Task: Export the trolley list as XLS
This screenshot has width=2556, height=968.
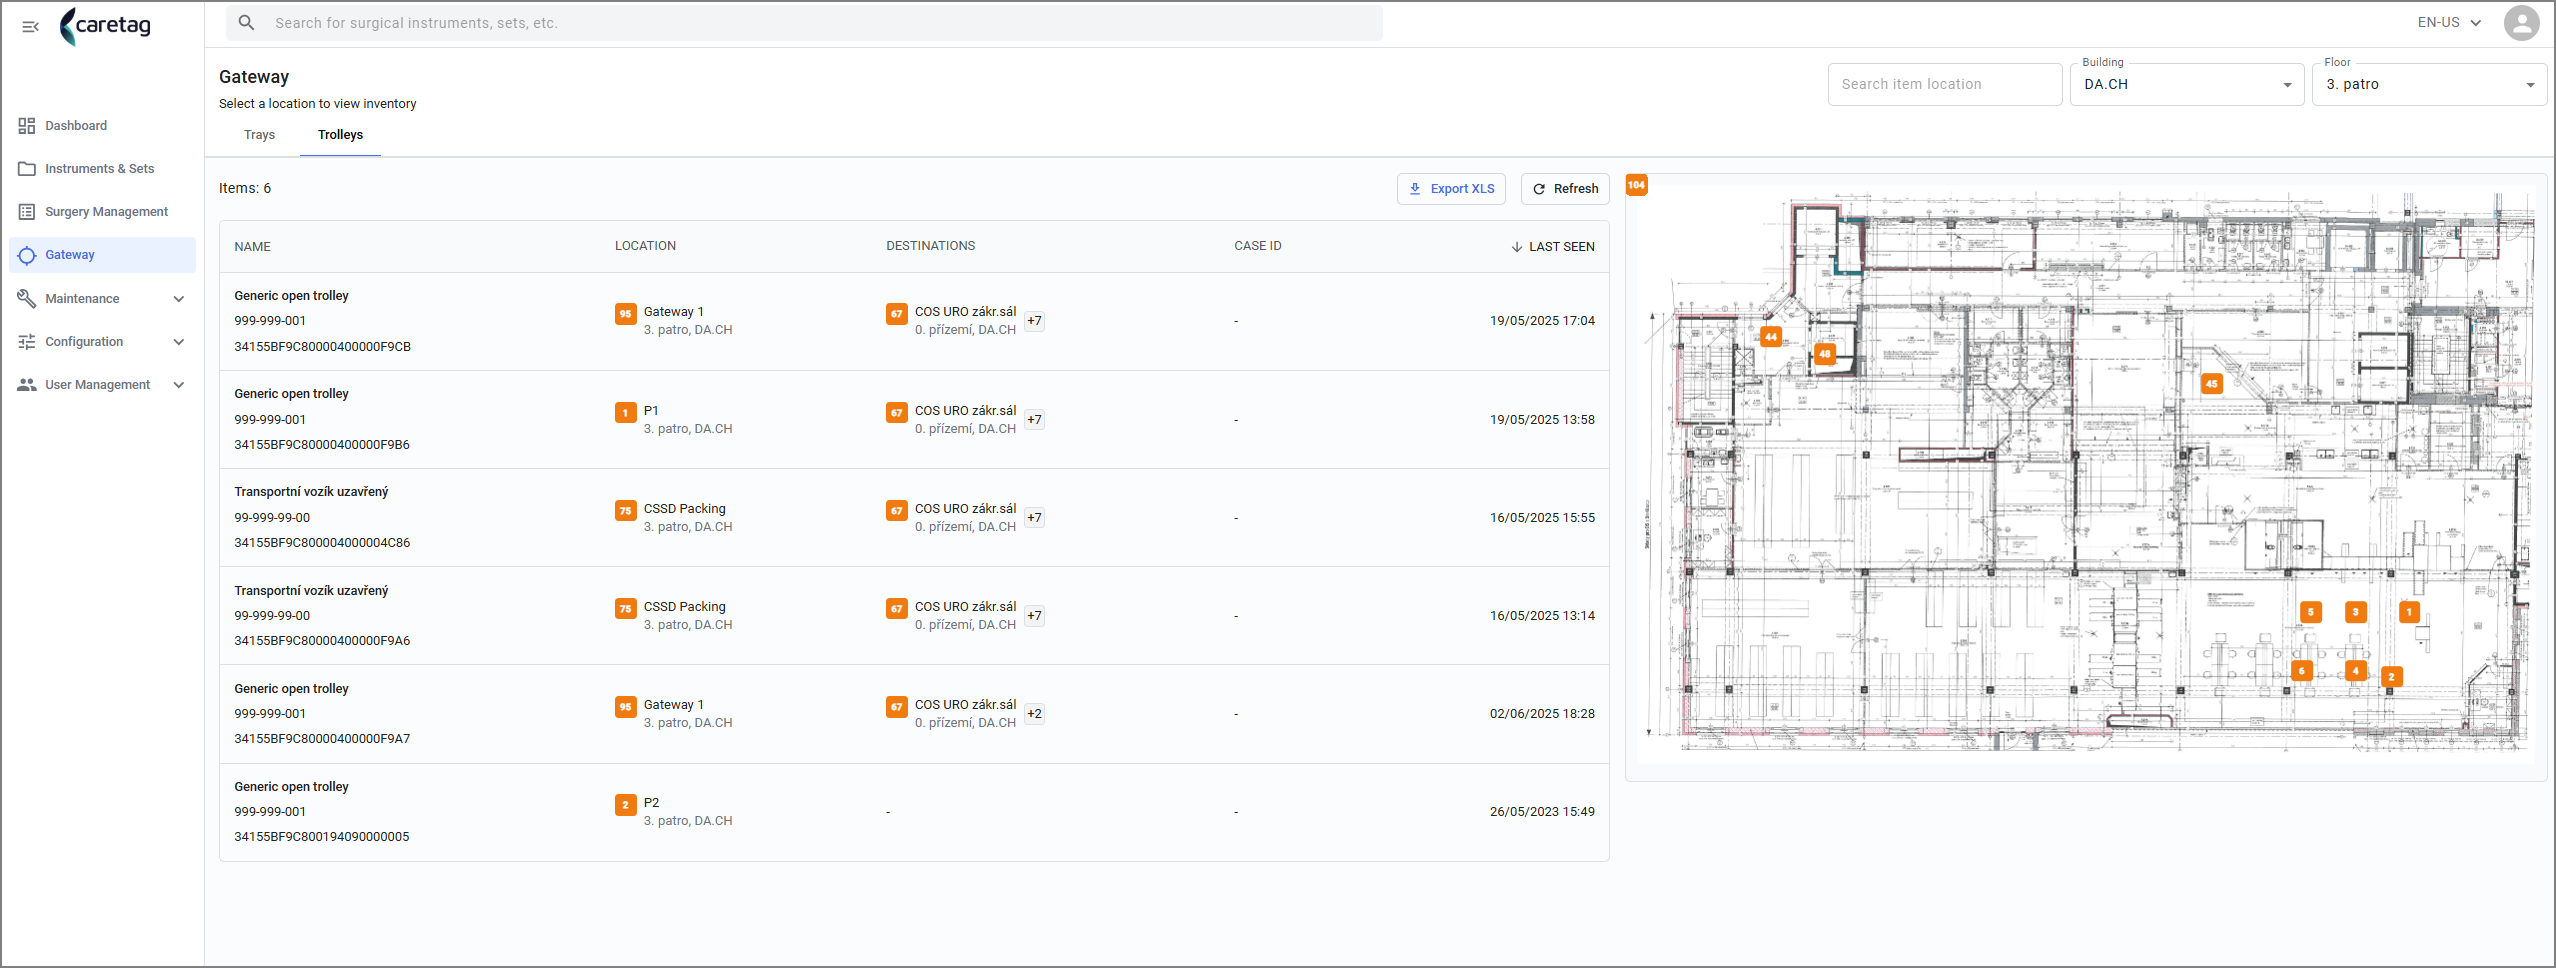Action: [1451, 189]
